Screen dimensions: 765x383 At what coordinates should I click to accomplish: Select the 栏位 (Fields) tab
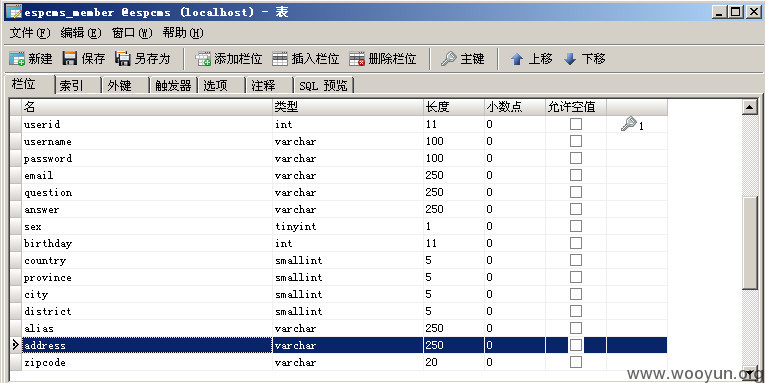pos(29,84)
